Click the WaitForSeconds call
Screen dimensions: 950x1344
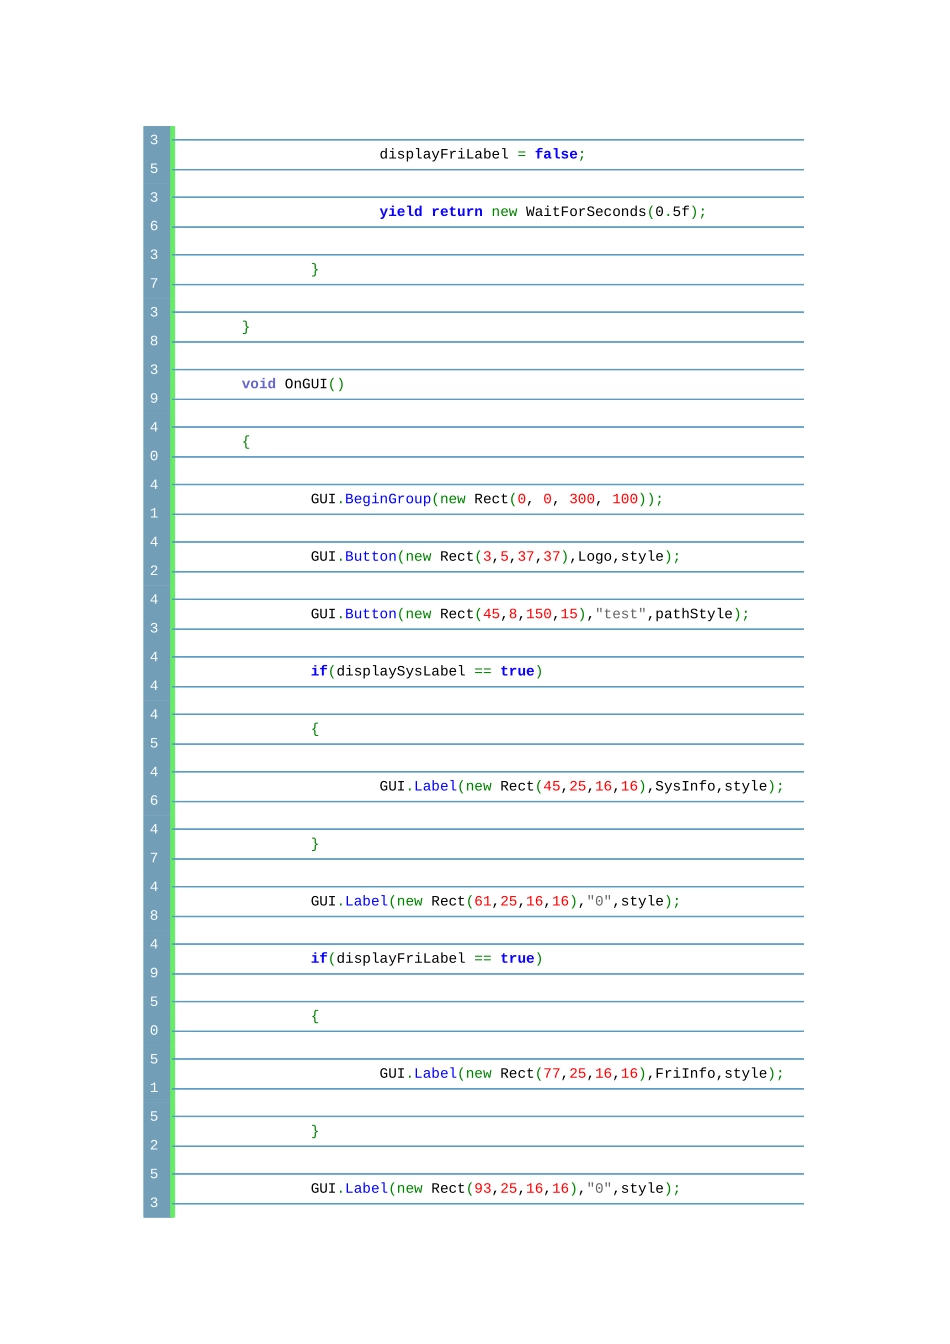pos(585,212)
